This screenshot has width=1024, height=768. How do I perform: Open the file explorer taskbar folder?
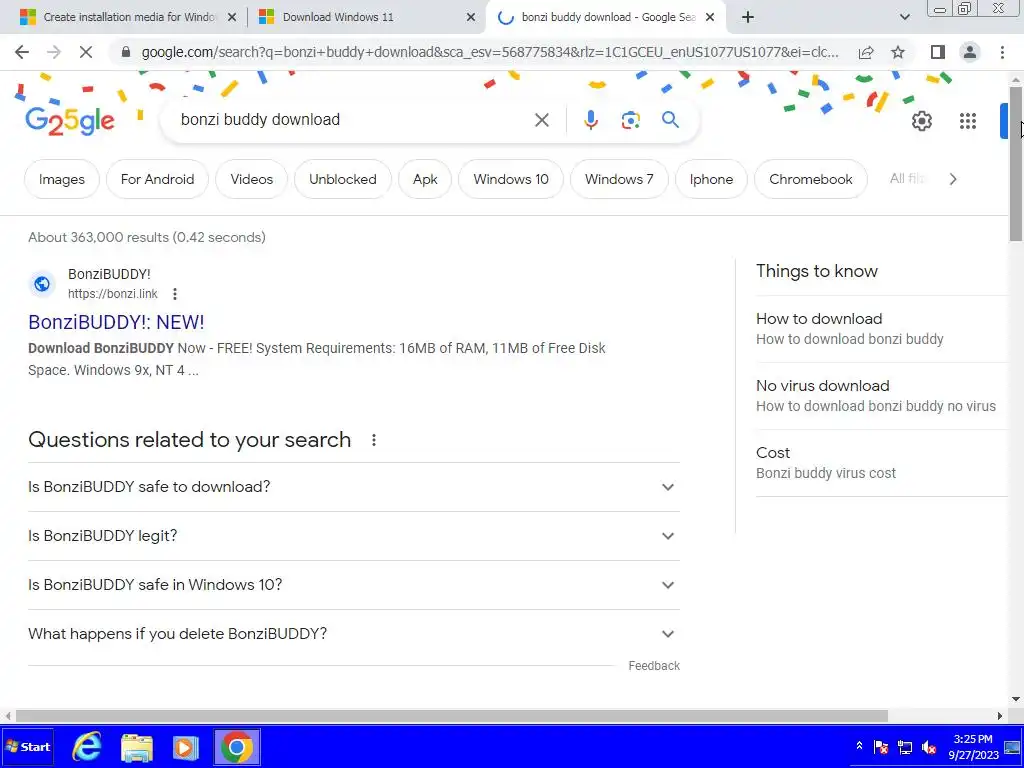coord(137,747)
